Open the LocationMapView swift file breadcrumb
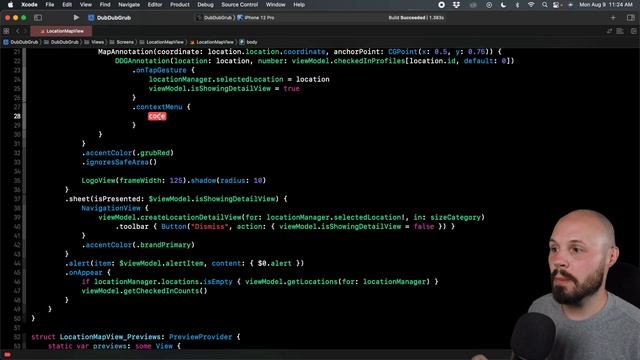 click(x=212, y=42)
